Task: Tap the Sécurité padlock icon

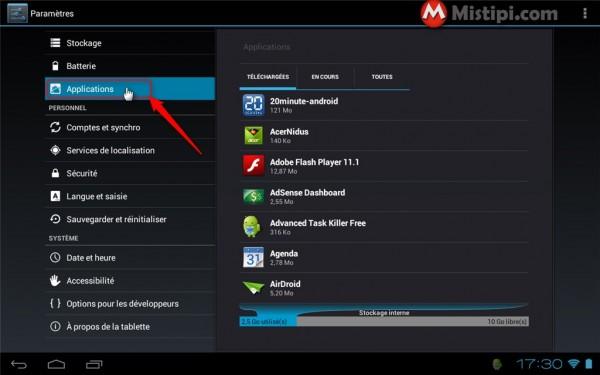Action: pyautogui.click(x=55, y=173)
